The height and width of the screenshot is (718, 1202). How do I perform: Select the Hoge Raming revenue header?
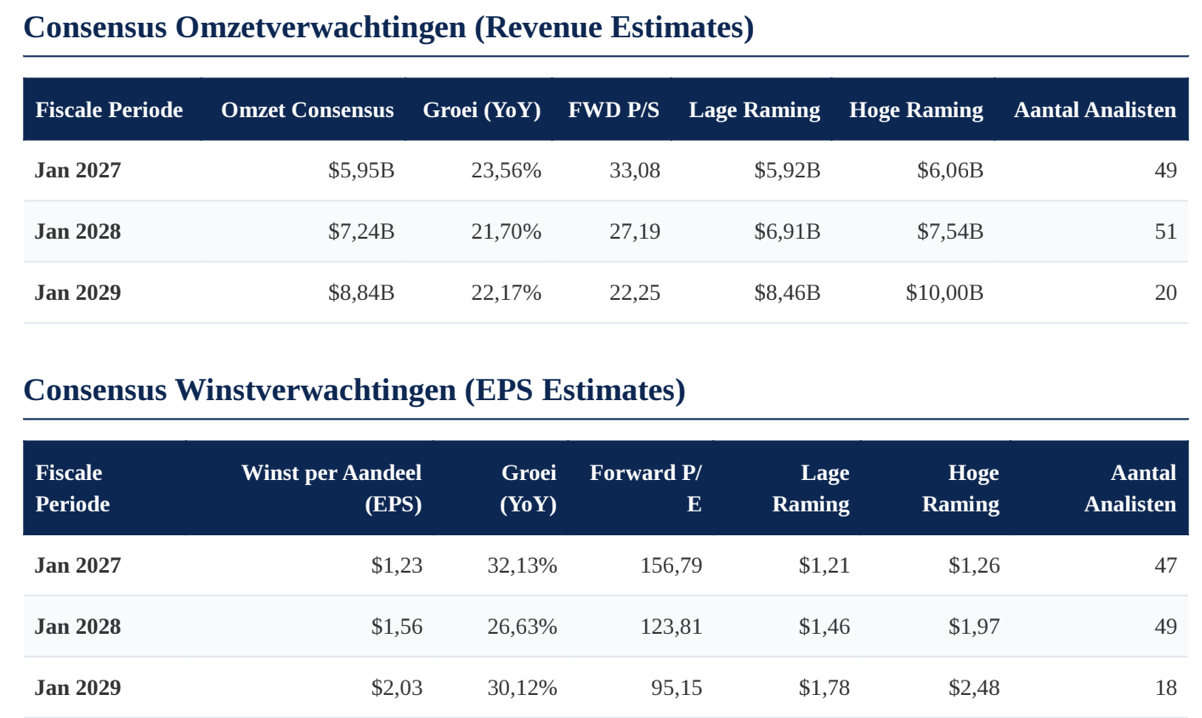click(x=916, y=110)
